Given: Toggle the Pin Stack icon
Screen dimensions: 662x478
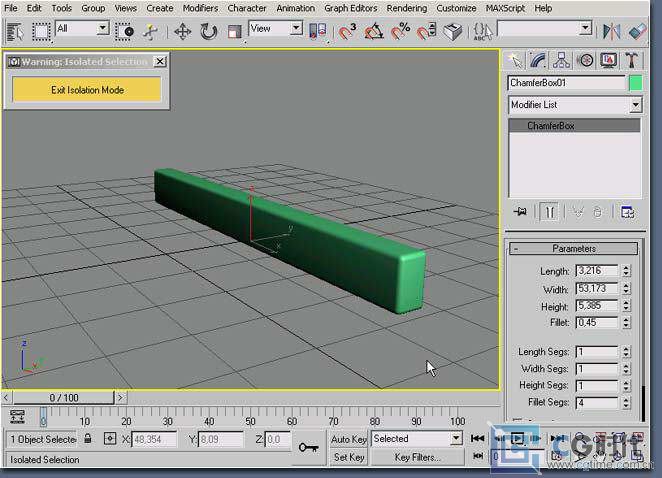Looking at the screenshot, I should [520, 212].
